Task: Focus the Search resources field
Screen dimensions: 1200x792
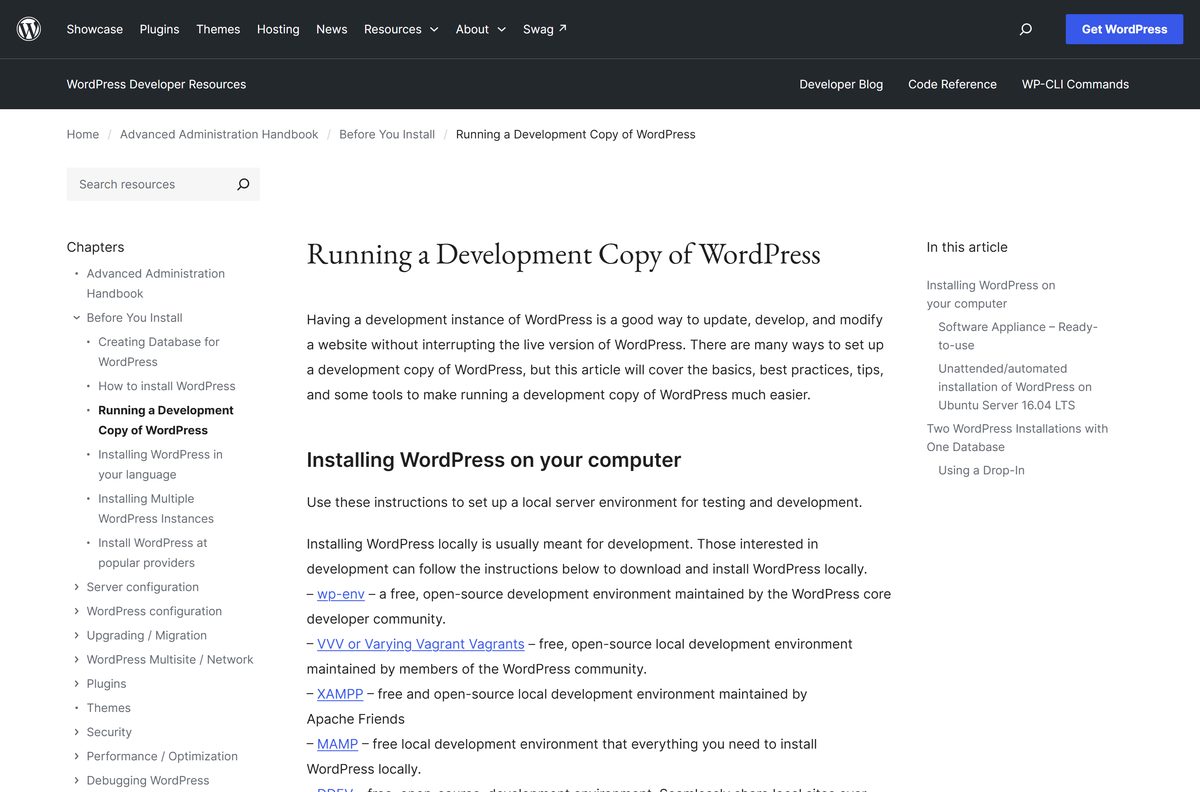Action: (148, 184)
